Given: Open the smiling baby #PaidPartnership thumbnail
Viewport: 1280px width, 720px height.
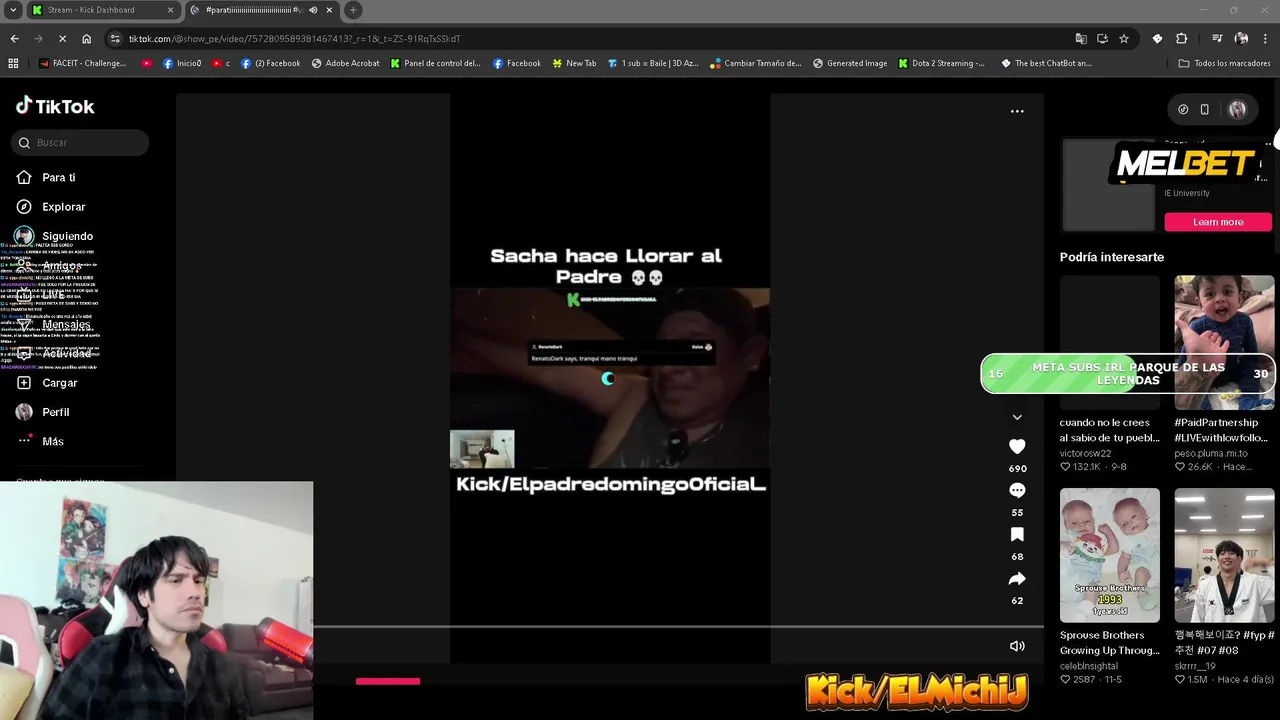Looking at the screenshot, I should point(1224,342).
